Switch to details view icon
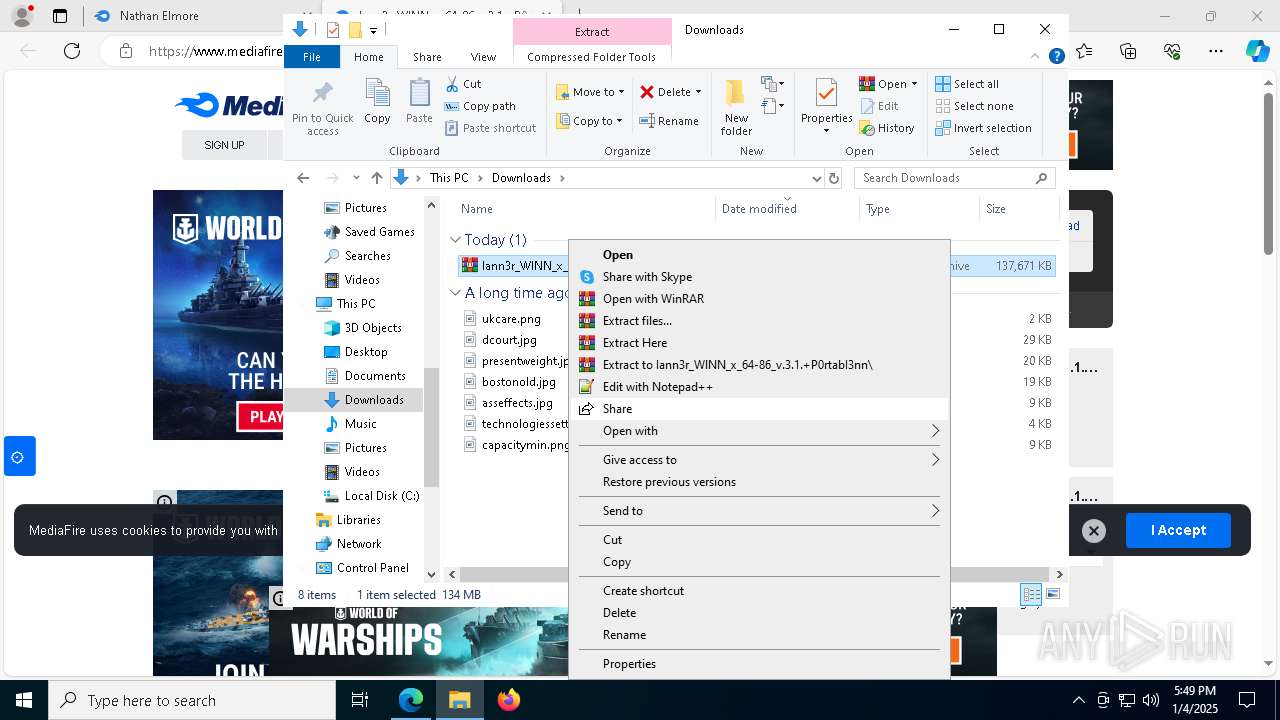This screenshot has width=1280, height=720. [x=1031, y=594]
